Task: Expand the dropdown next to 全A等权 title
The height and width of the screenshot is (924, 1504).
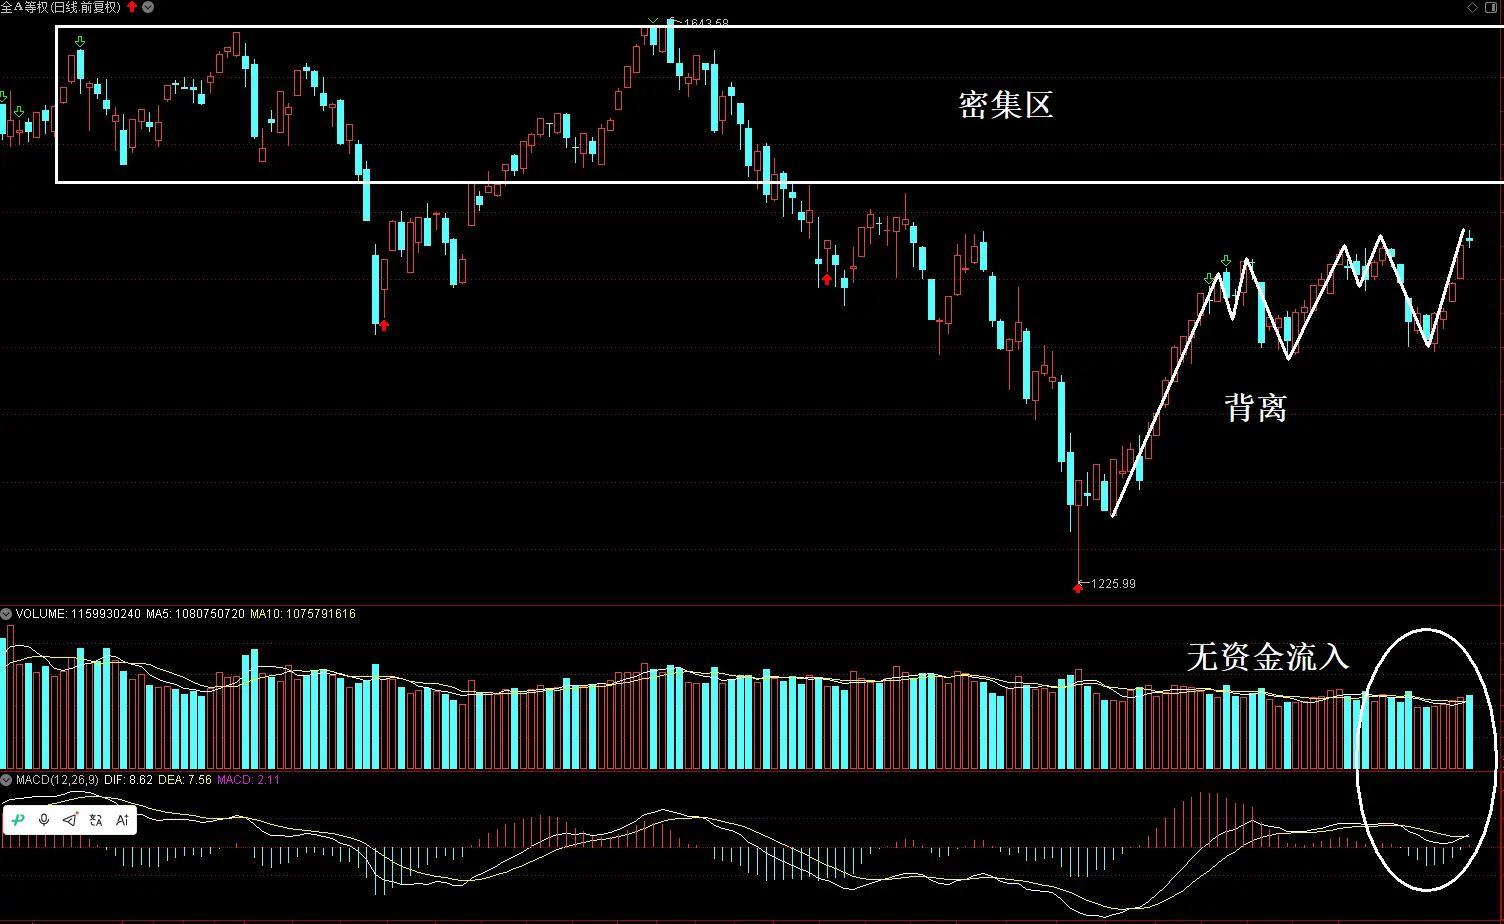Action: (x=149, y=7)
